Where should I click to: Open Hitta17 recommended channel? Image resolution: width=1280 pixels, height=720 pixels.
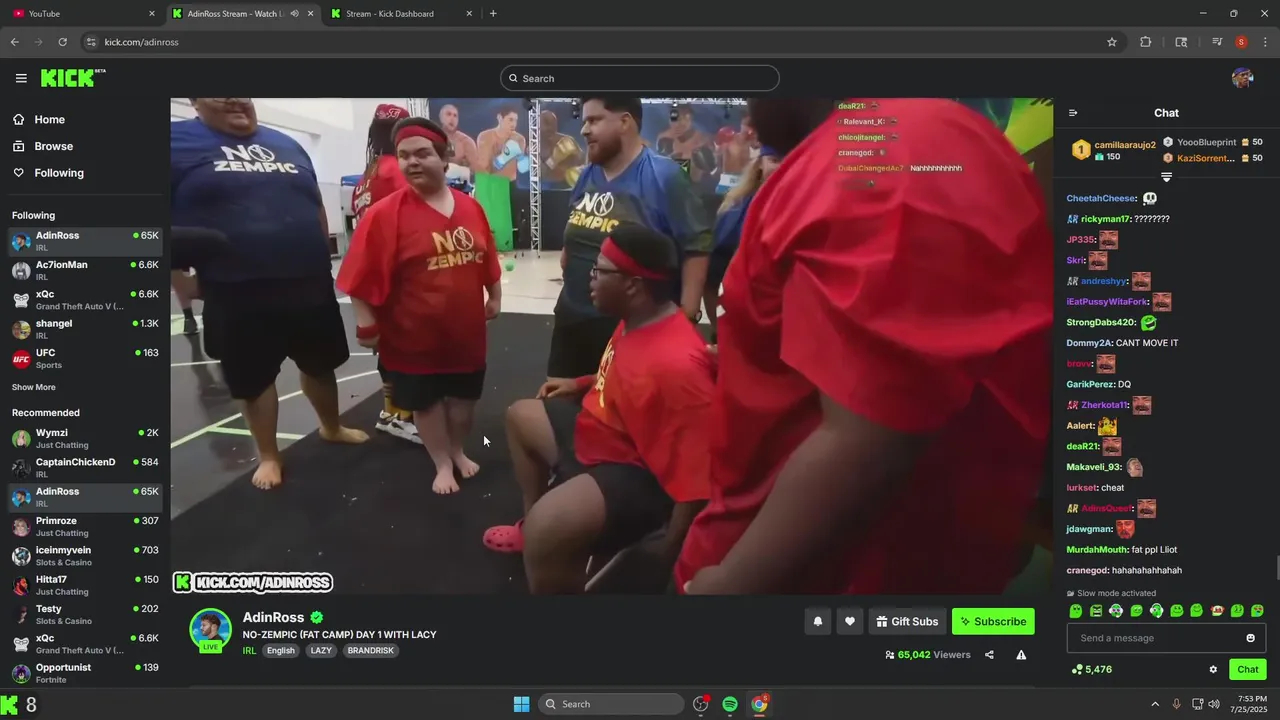(85, 585)
